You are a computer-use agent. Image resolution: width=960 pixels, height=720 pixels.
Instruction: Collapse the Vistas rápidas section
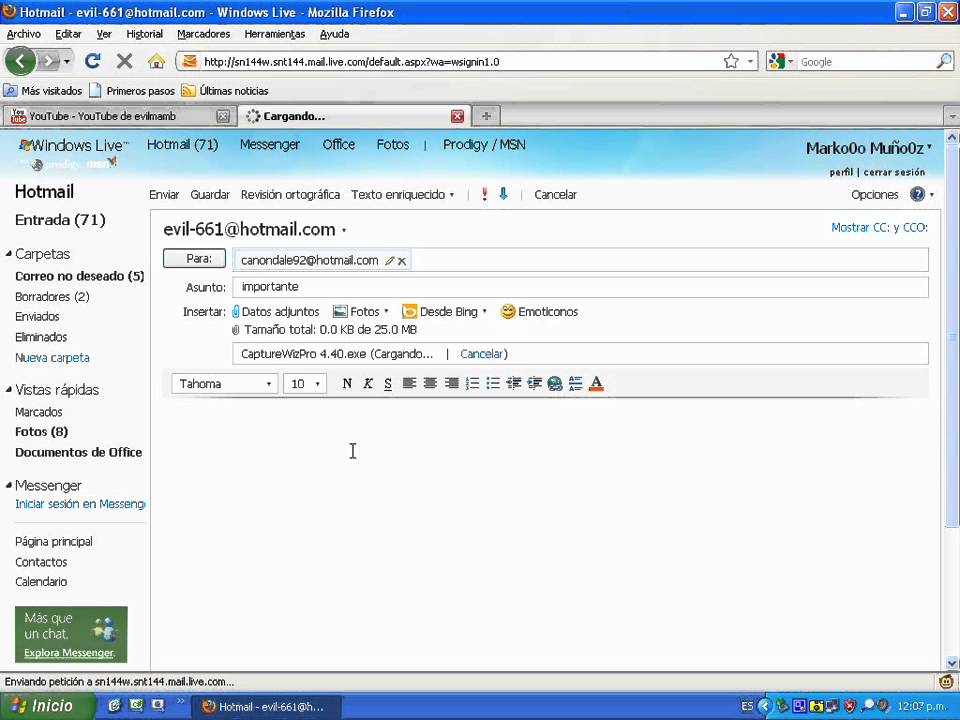pyautogui.click(x=9, y=389)
